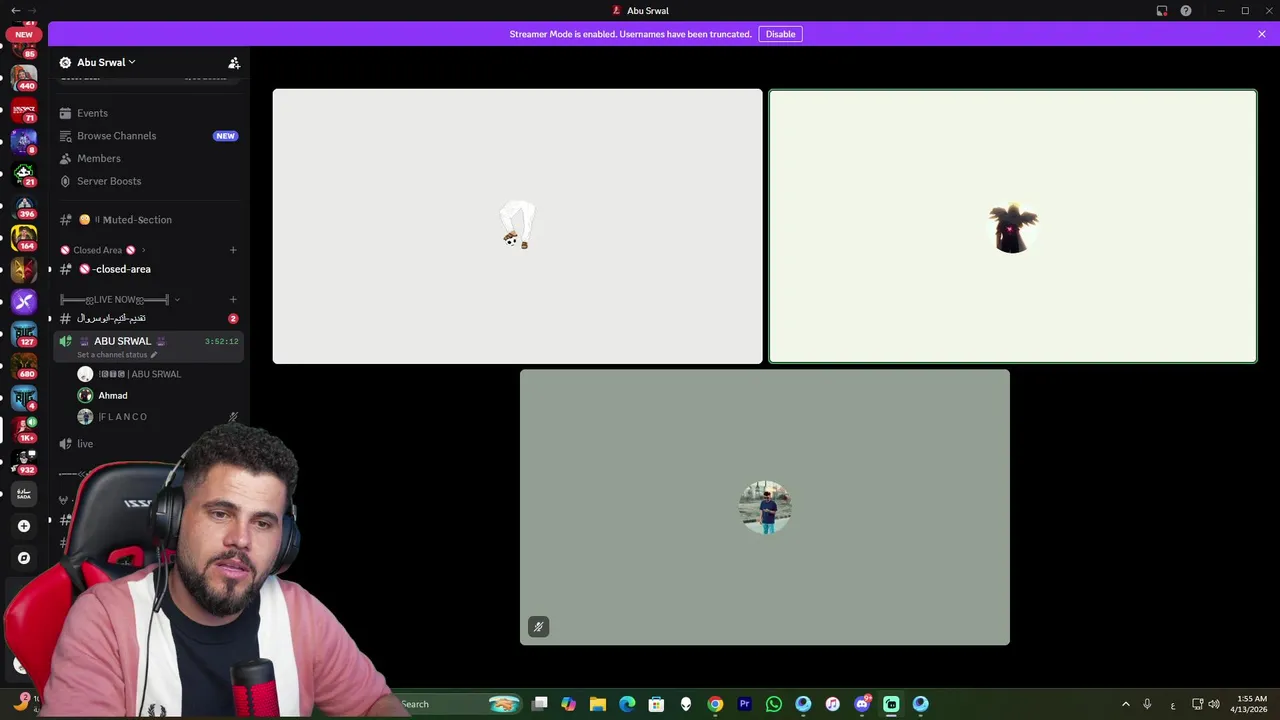1280x720 pixels.
Task: Open taskbar volume control
Action: [1214, 704]
